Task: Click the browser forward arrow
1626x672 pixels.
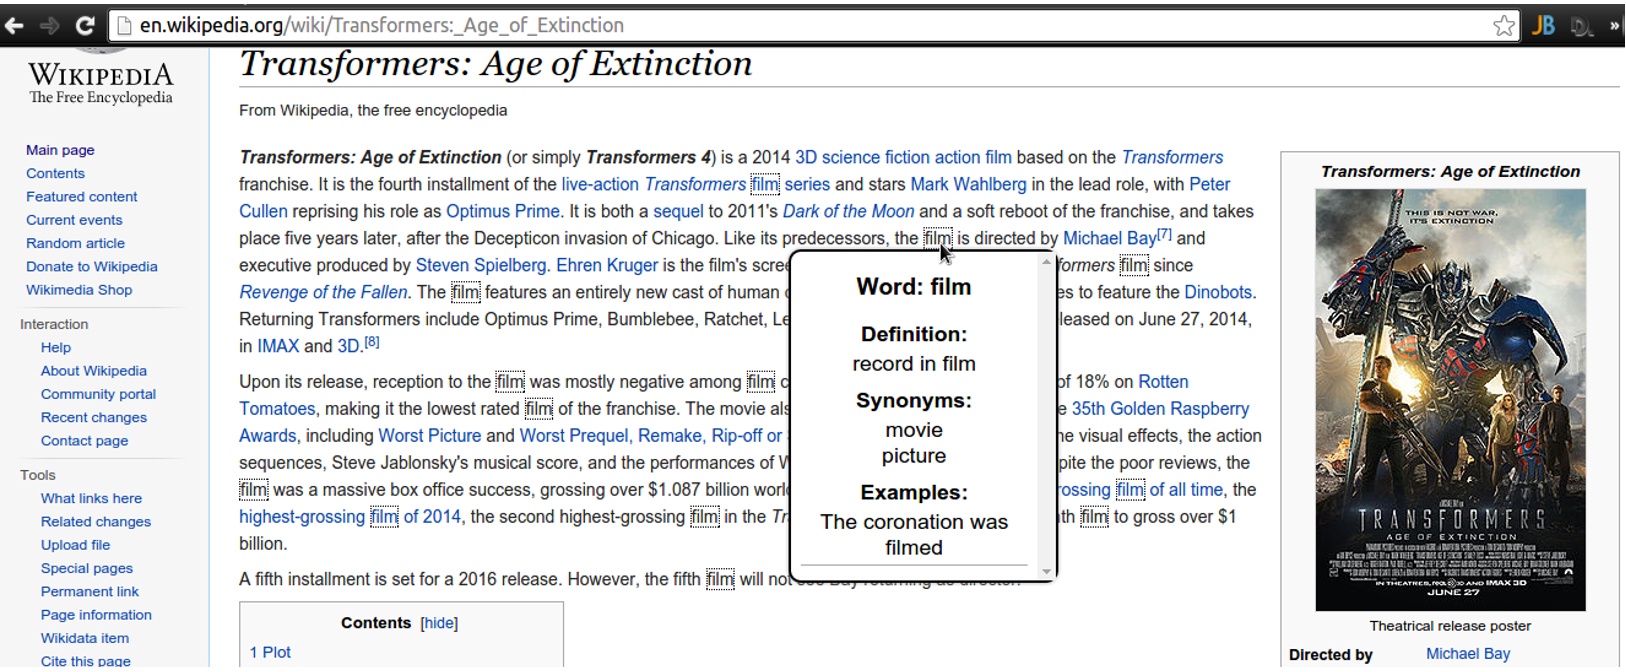Action: pos(49,25)
